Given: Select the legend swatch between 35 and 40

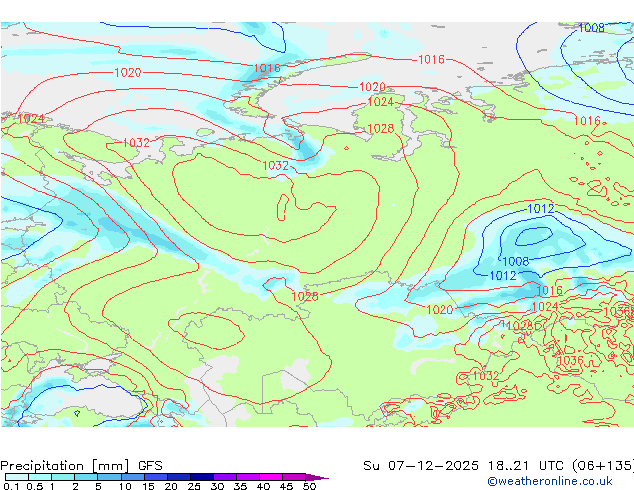Looking at the screenshot, I should click(x=247, y=477).
